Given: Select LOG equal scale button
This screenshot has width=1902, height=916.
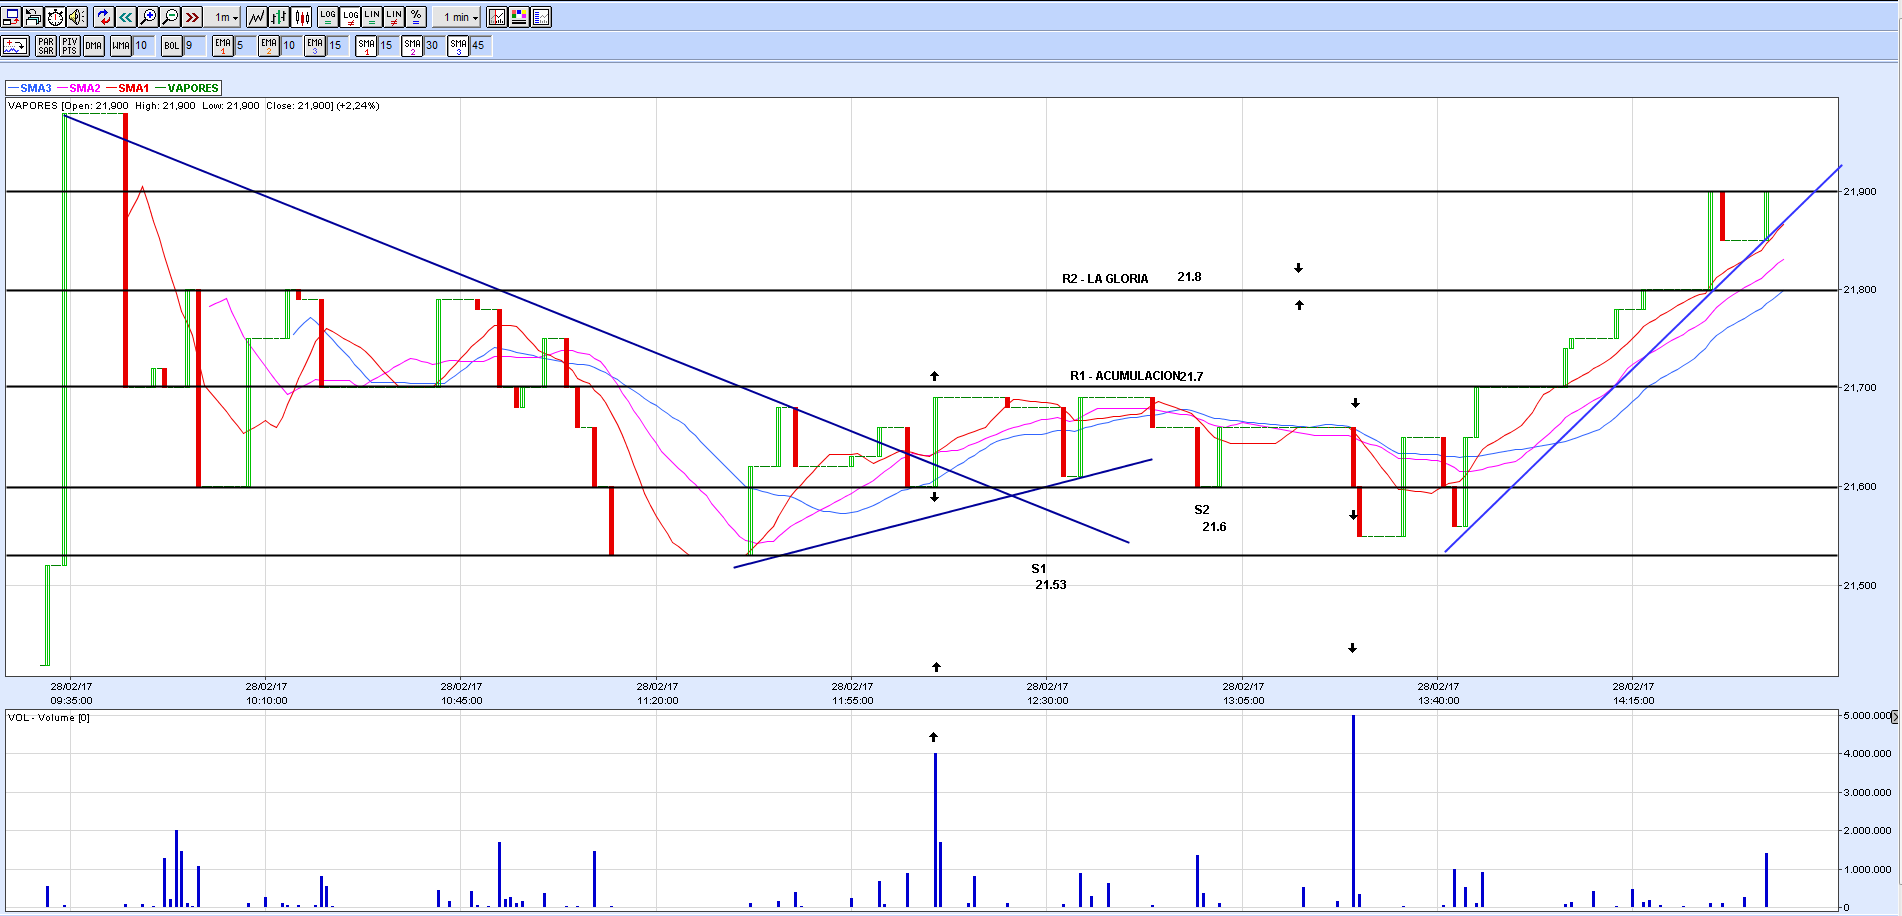Looking at the screenshot, I should (328, 17).
